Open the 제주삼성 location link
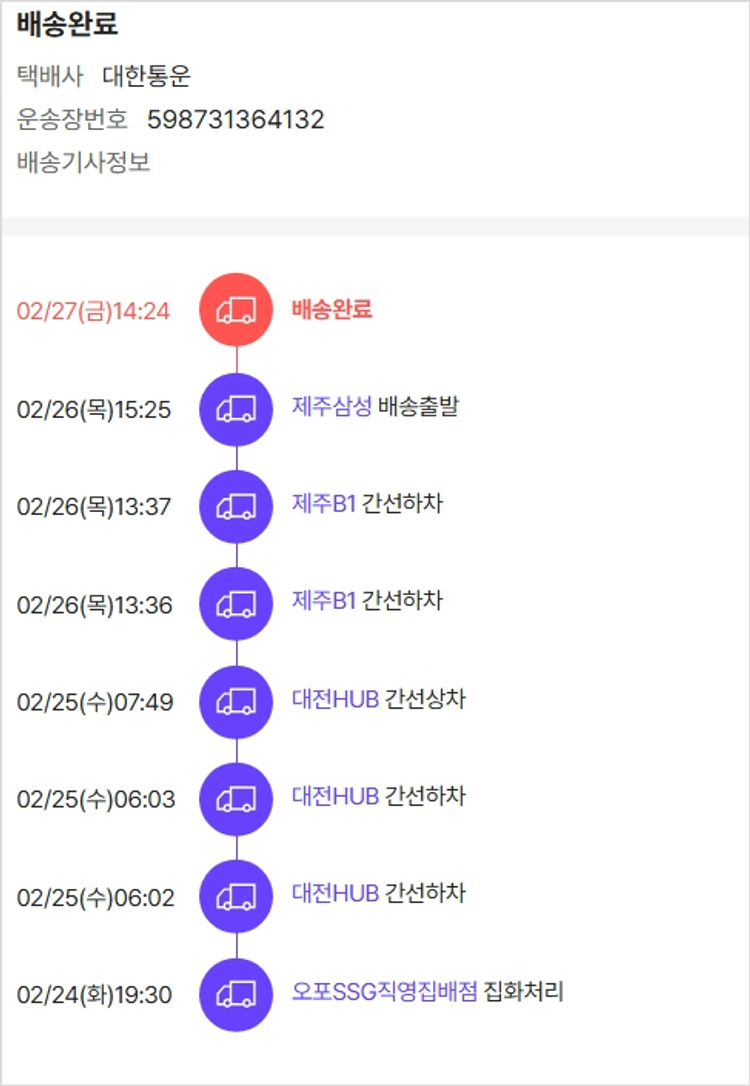 [x=332, y=406]
